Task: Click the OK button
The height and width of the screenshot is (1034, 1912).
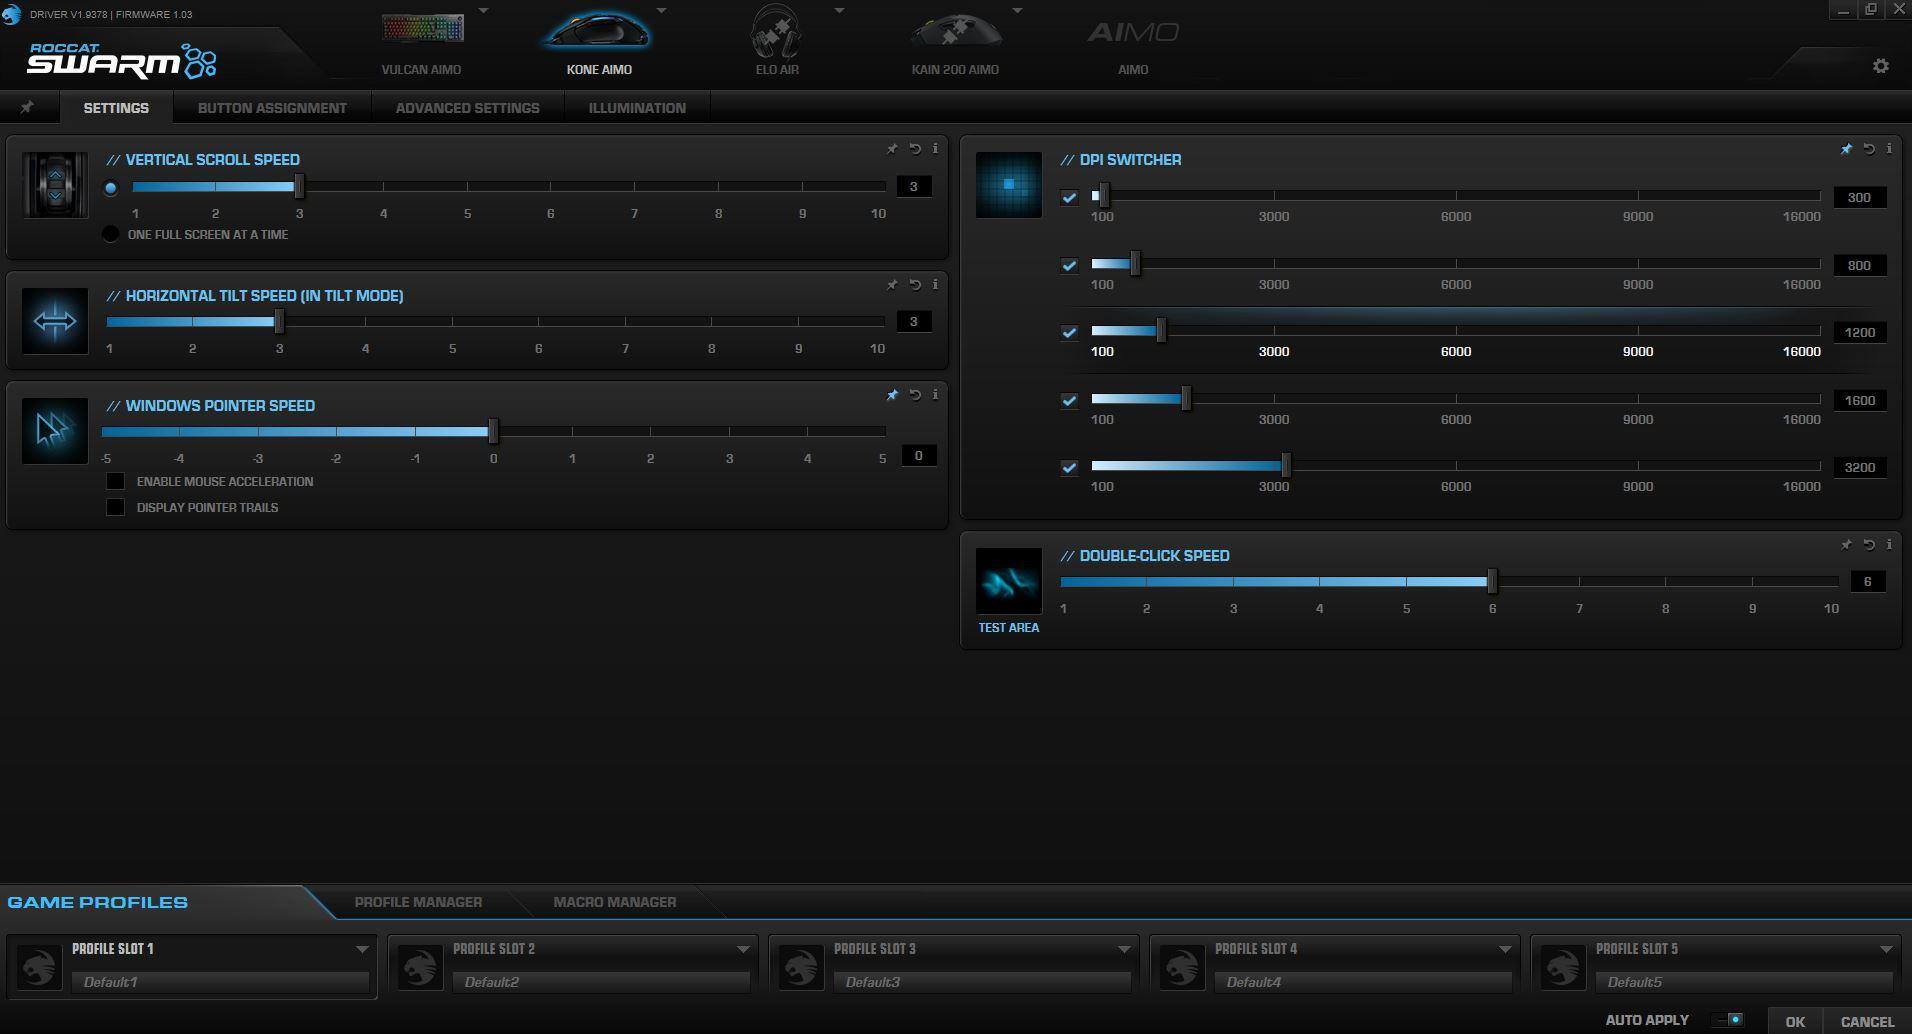Action: tap(1794, 1021)
